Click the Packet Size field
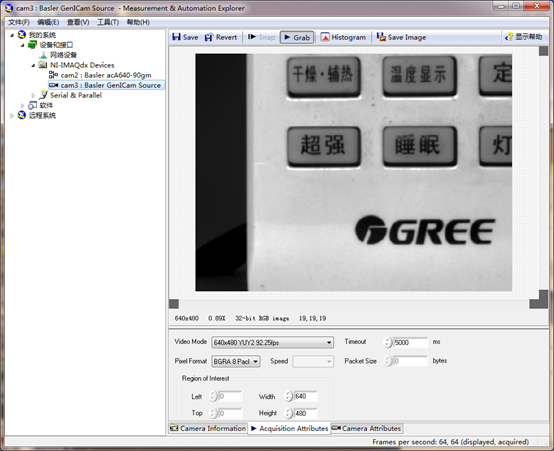554x451 pixels. [410, 361]
